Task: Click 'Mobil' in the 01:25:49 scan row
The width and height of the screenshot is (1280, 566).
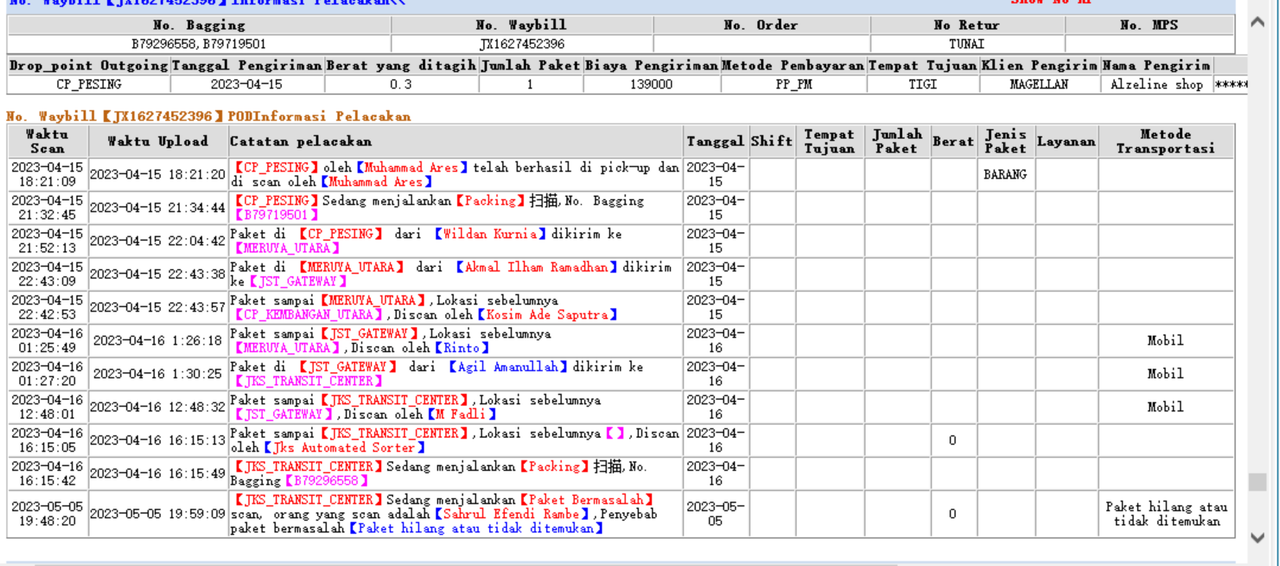Action: pos(1165,341)
